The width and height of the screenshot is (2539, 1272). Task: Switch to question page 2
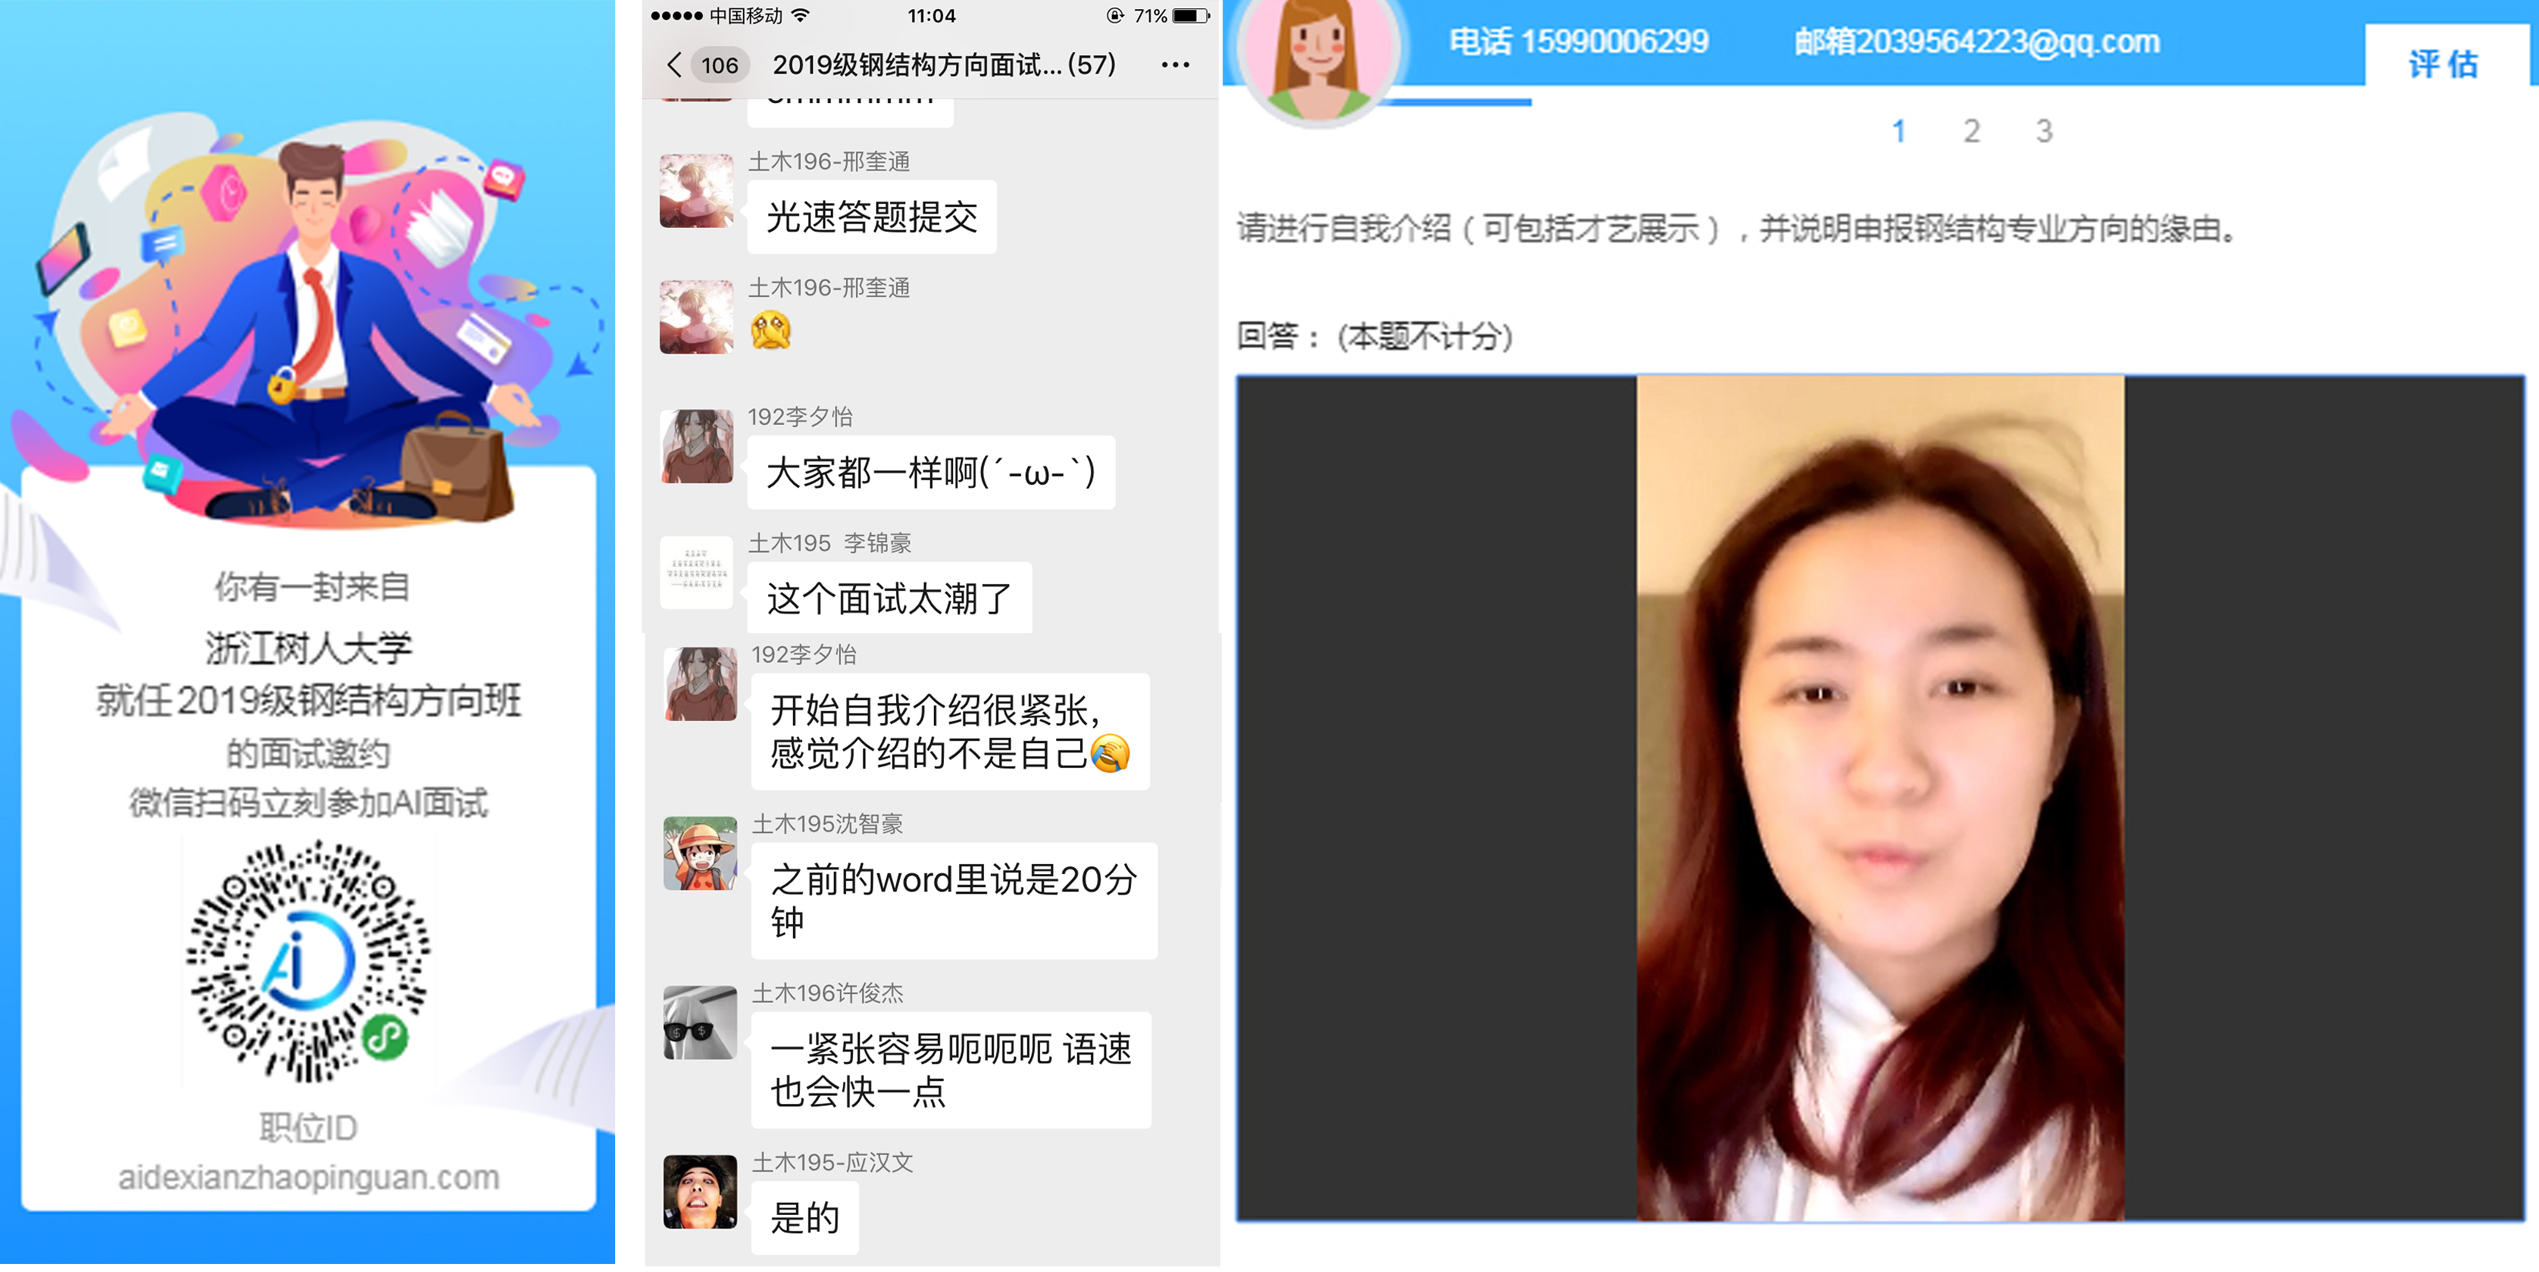click(1971, 131)
